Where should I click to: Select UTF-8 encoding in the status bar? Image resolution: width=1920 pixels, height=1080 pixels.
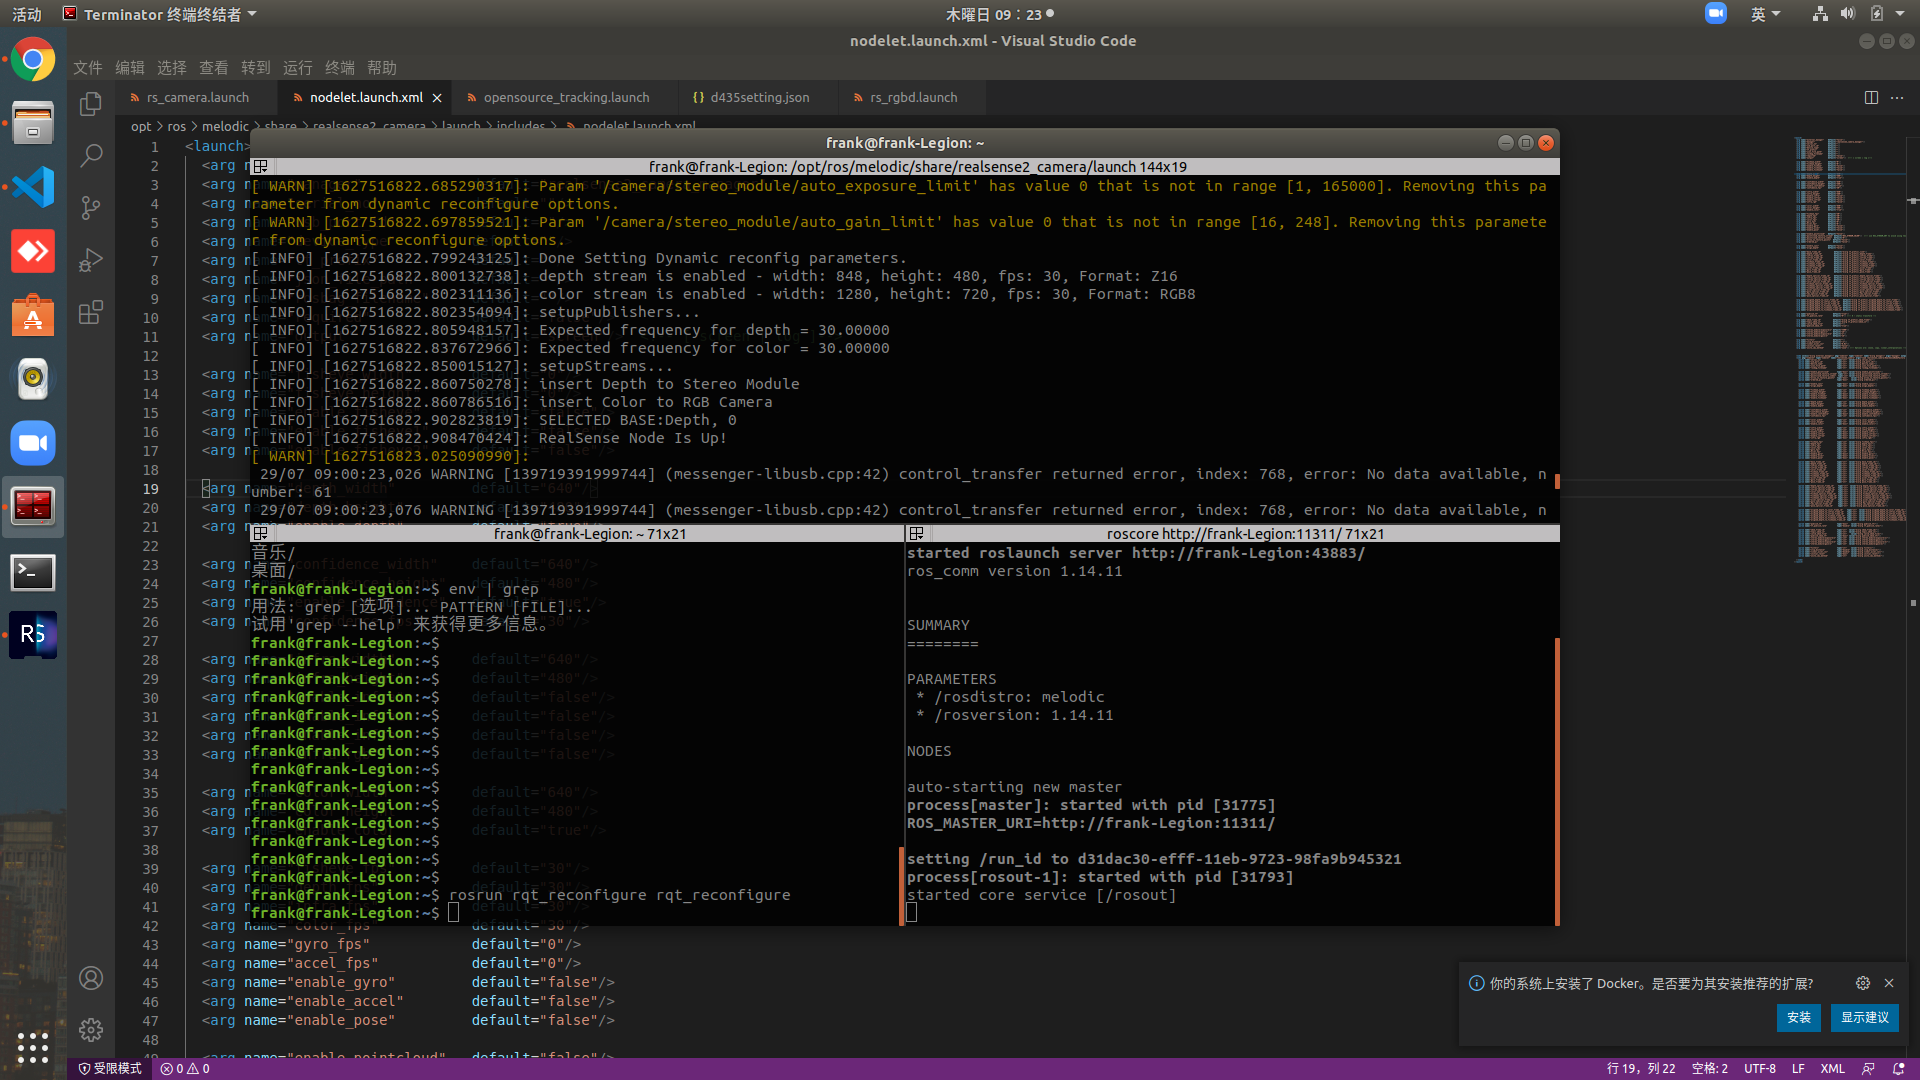tap(1760, 1068)
